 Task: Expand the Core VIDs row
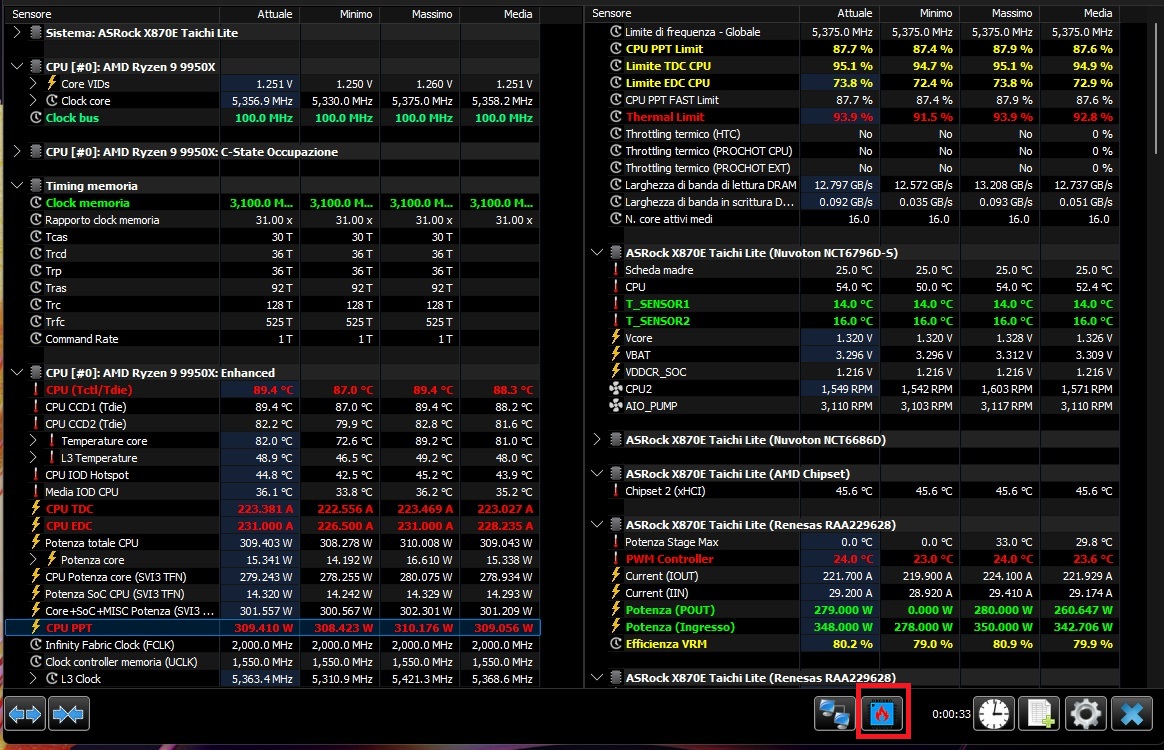pos(33,83)
